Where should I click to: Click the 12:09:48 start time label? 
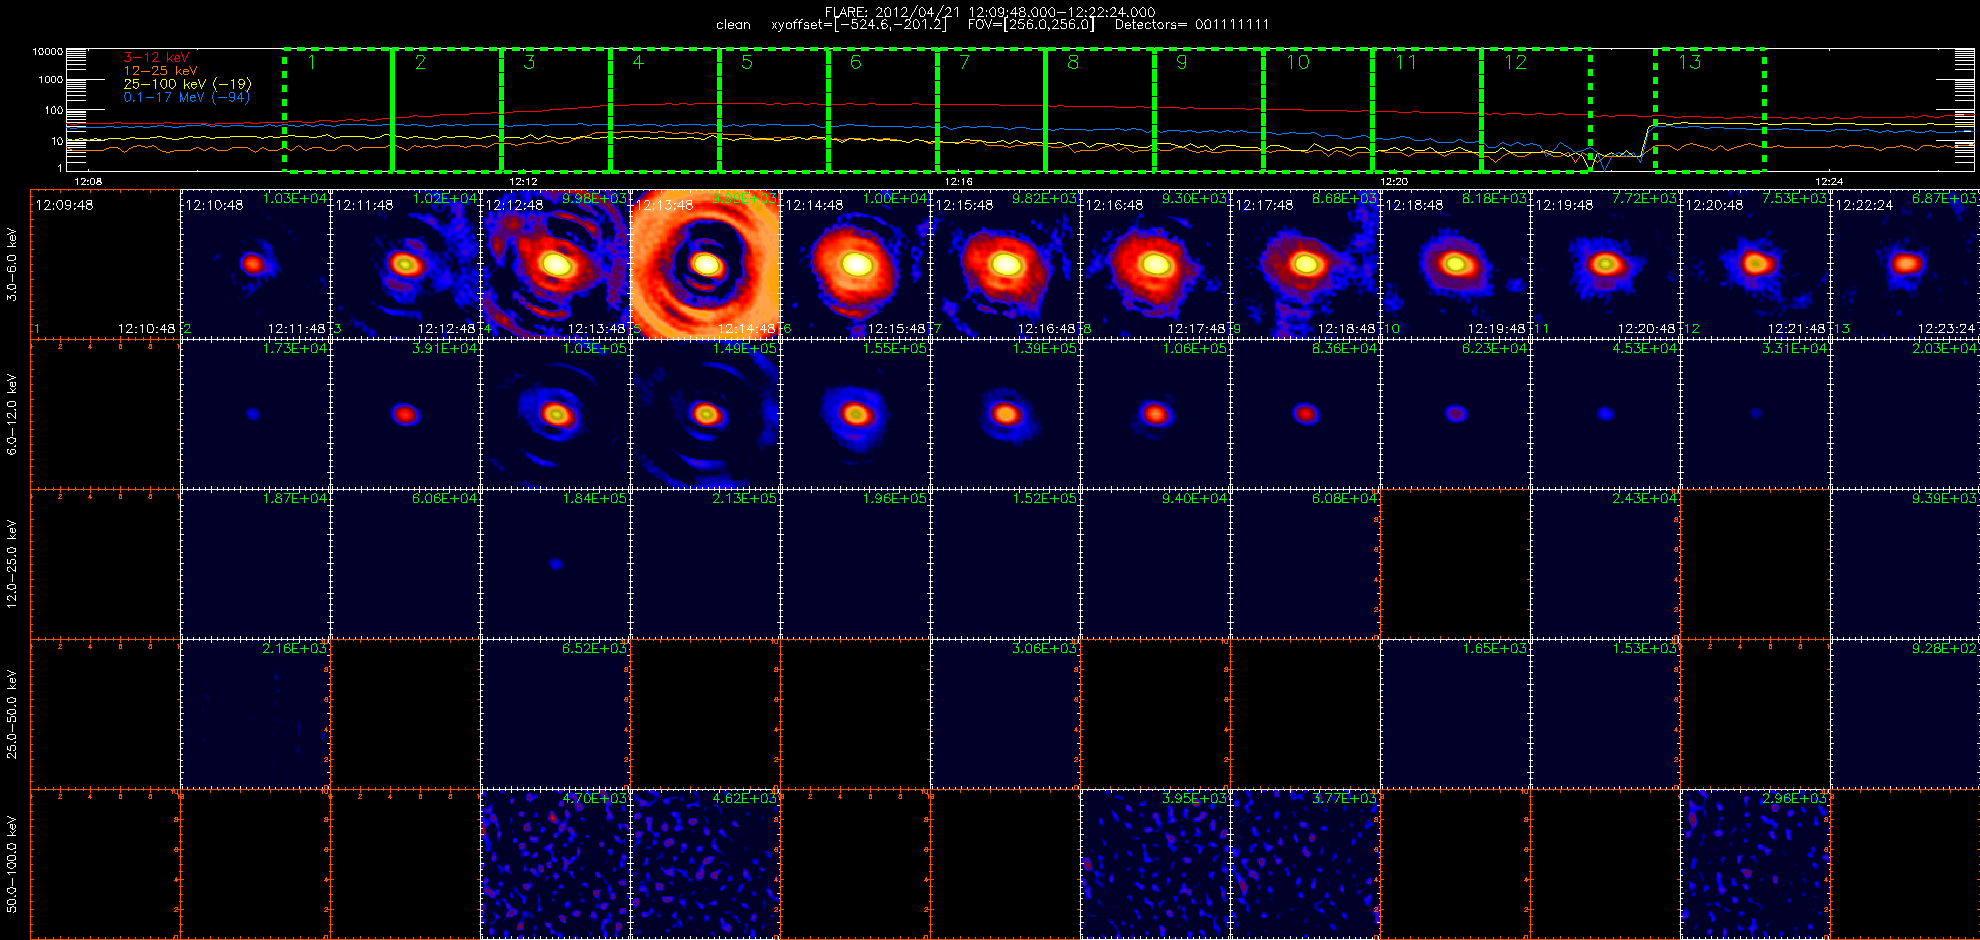click(64, 205)
